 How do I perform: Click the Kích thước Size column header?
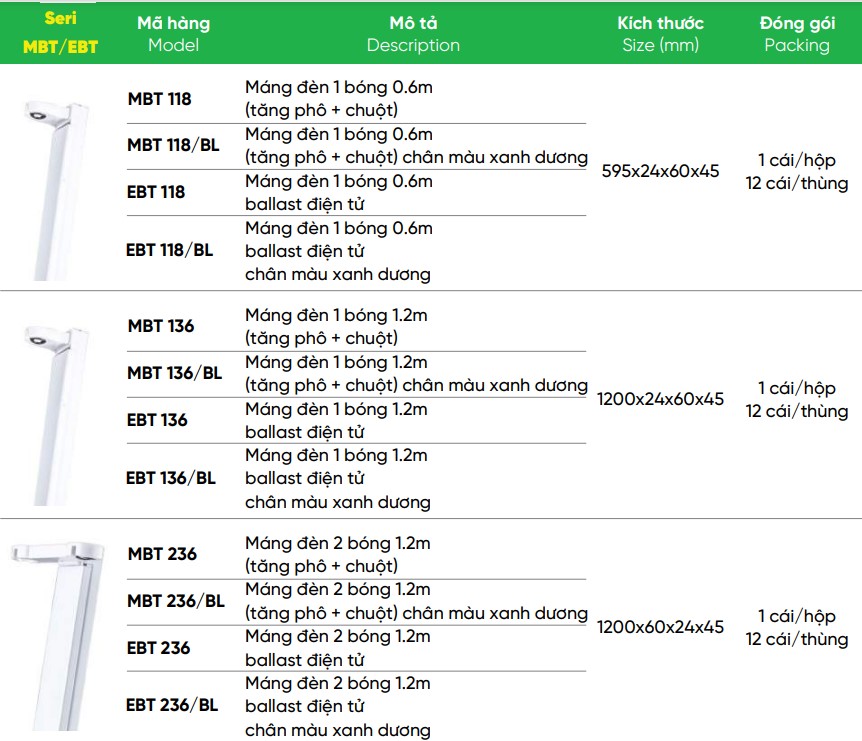pos(660,34)
